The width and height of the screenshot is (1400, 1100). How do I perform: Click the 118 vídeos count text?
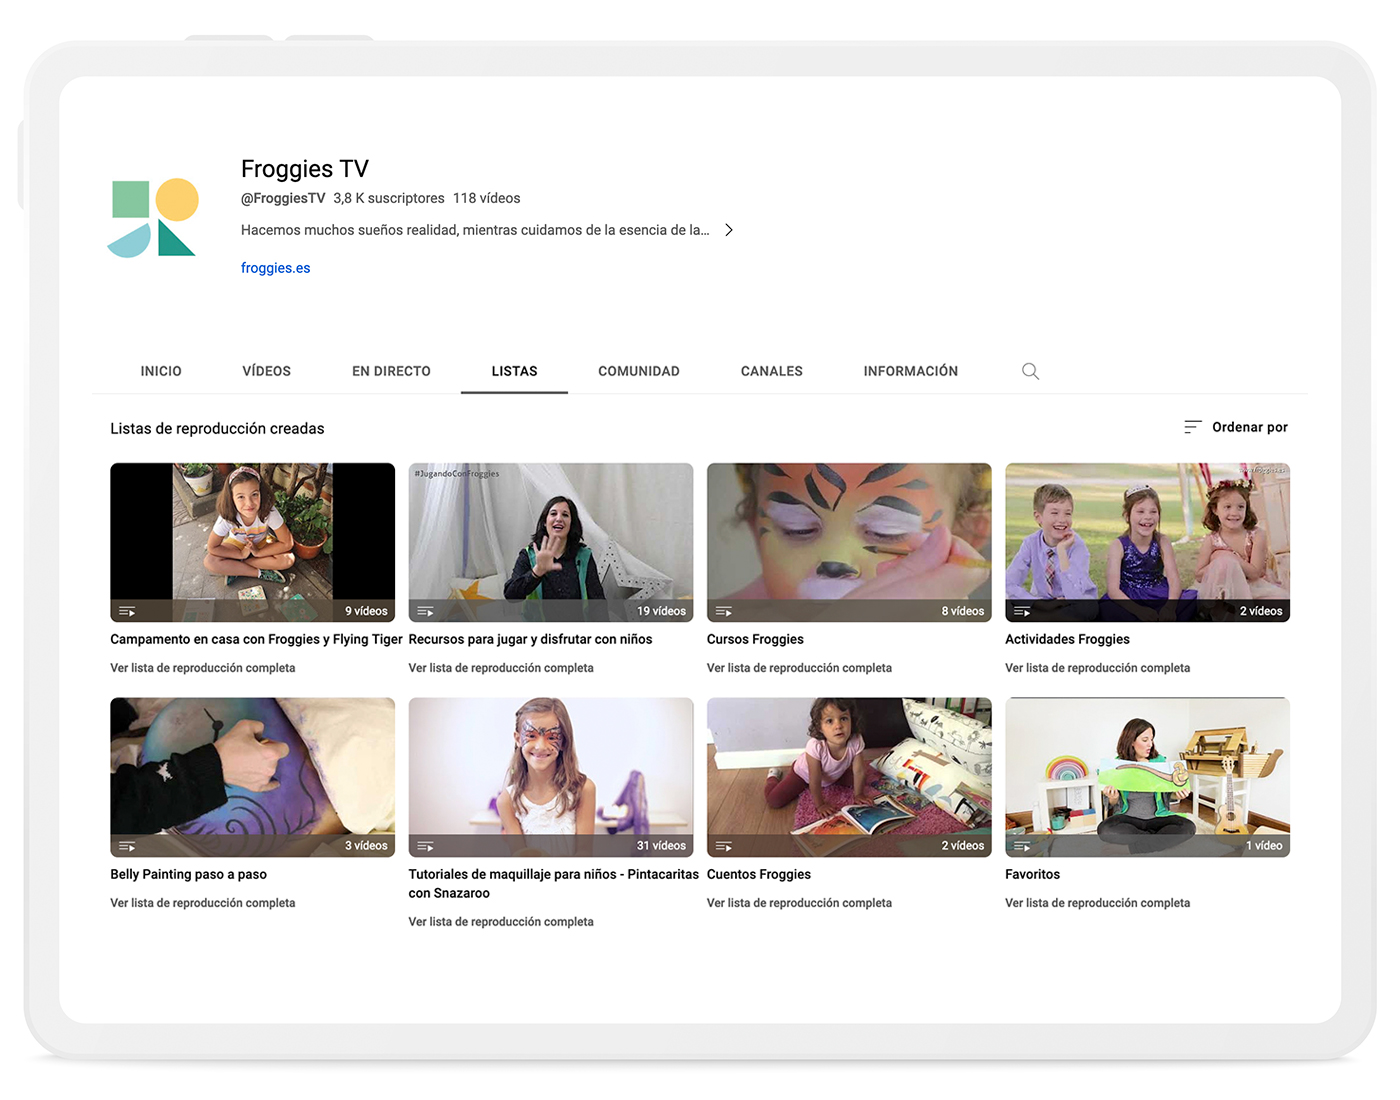486,198
